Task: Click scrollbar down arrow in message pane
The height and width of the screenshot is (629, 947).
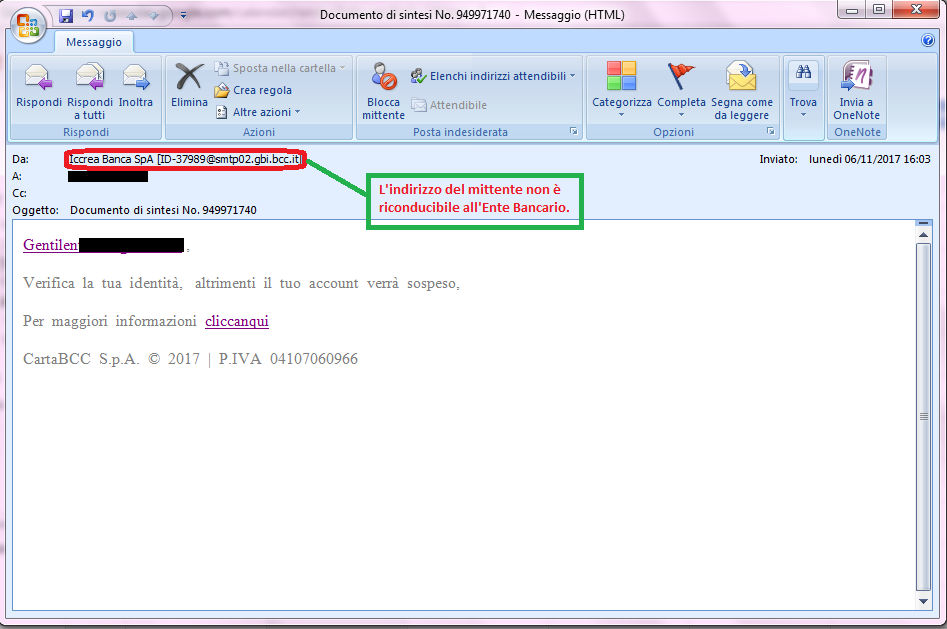Action: point(923,601)
